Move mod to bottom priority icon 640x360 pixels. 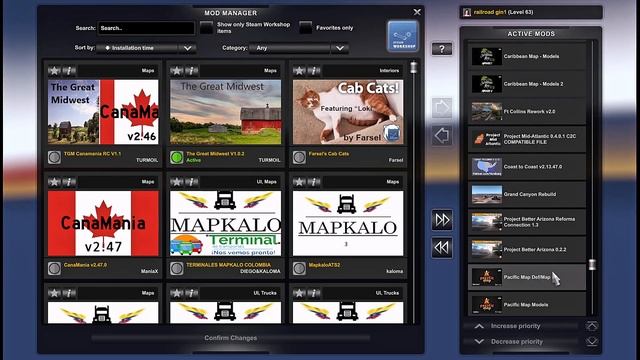[x=592, y=341]
